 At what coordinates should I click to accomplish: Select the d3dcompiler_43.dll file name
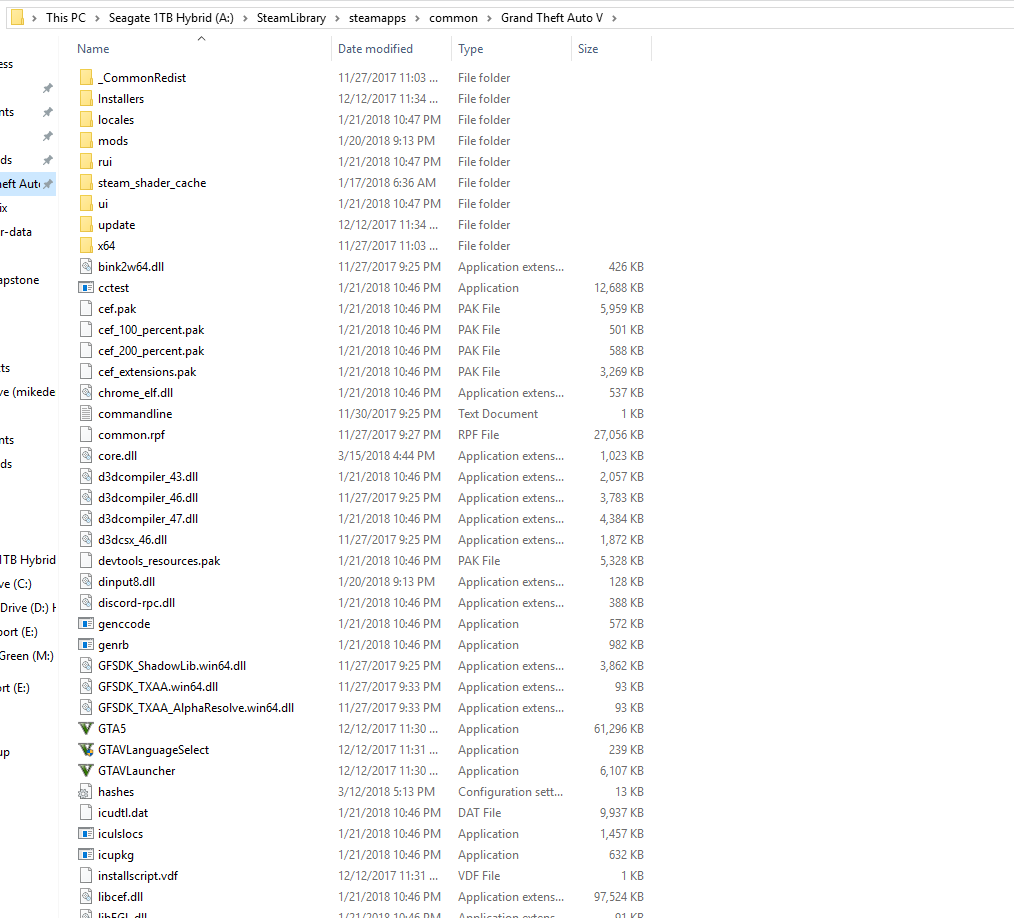tap(147, 477)
